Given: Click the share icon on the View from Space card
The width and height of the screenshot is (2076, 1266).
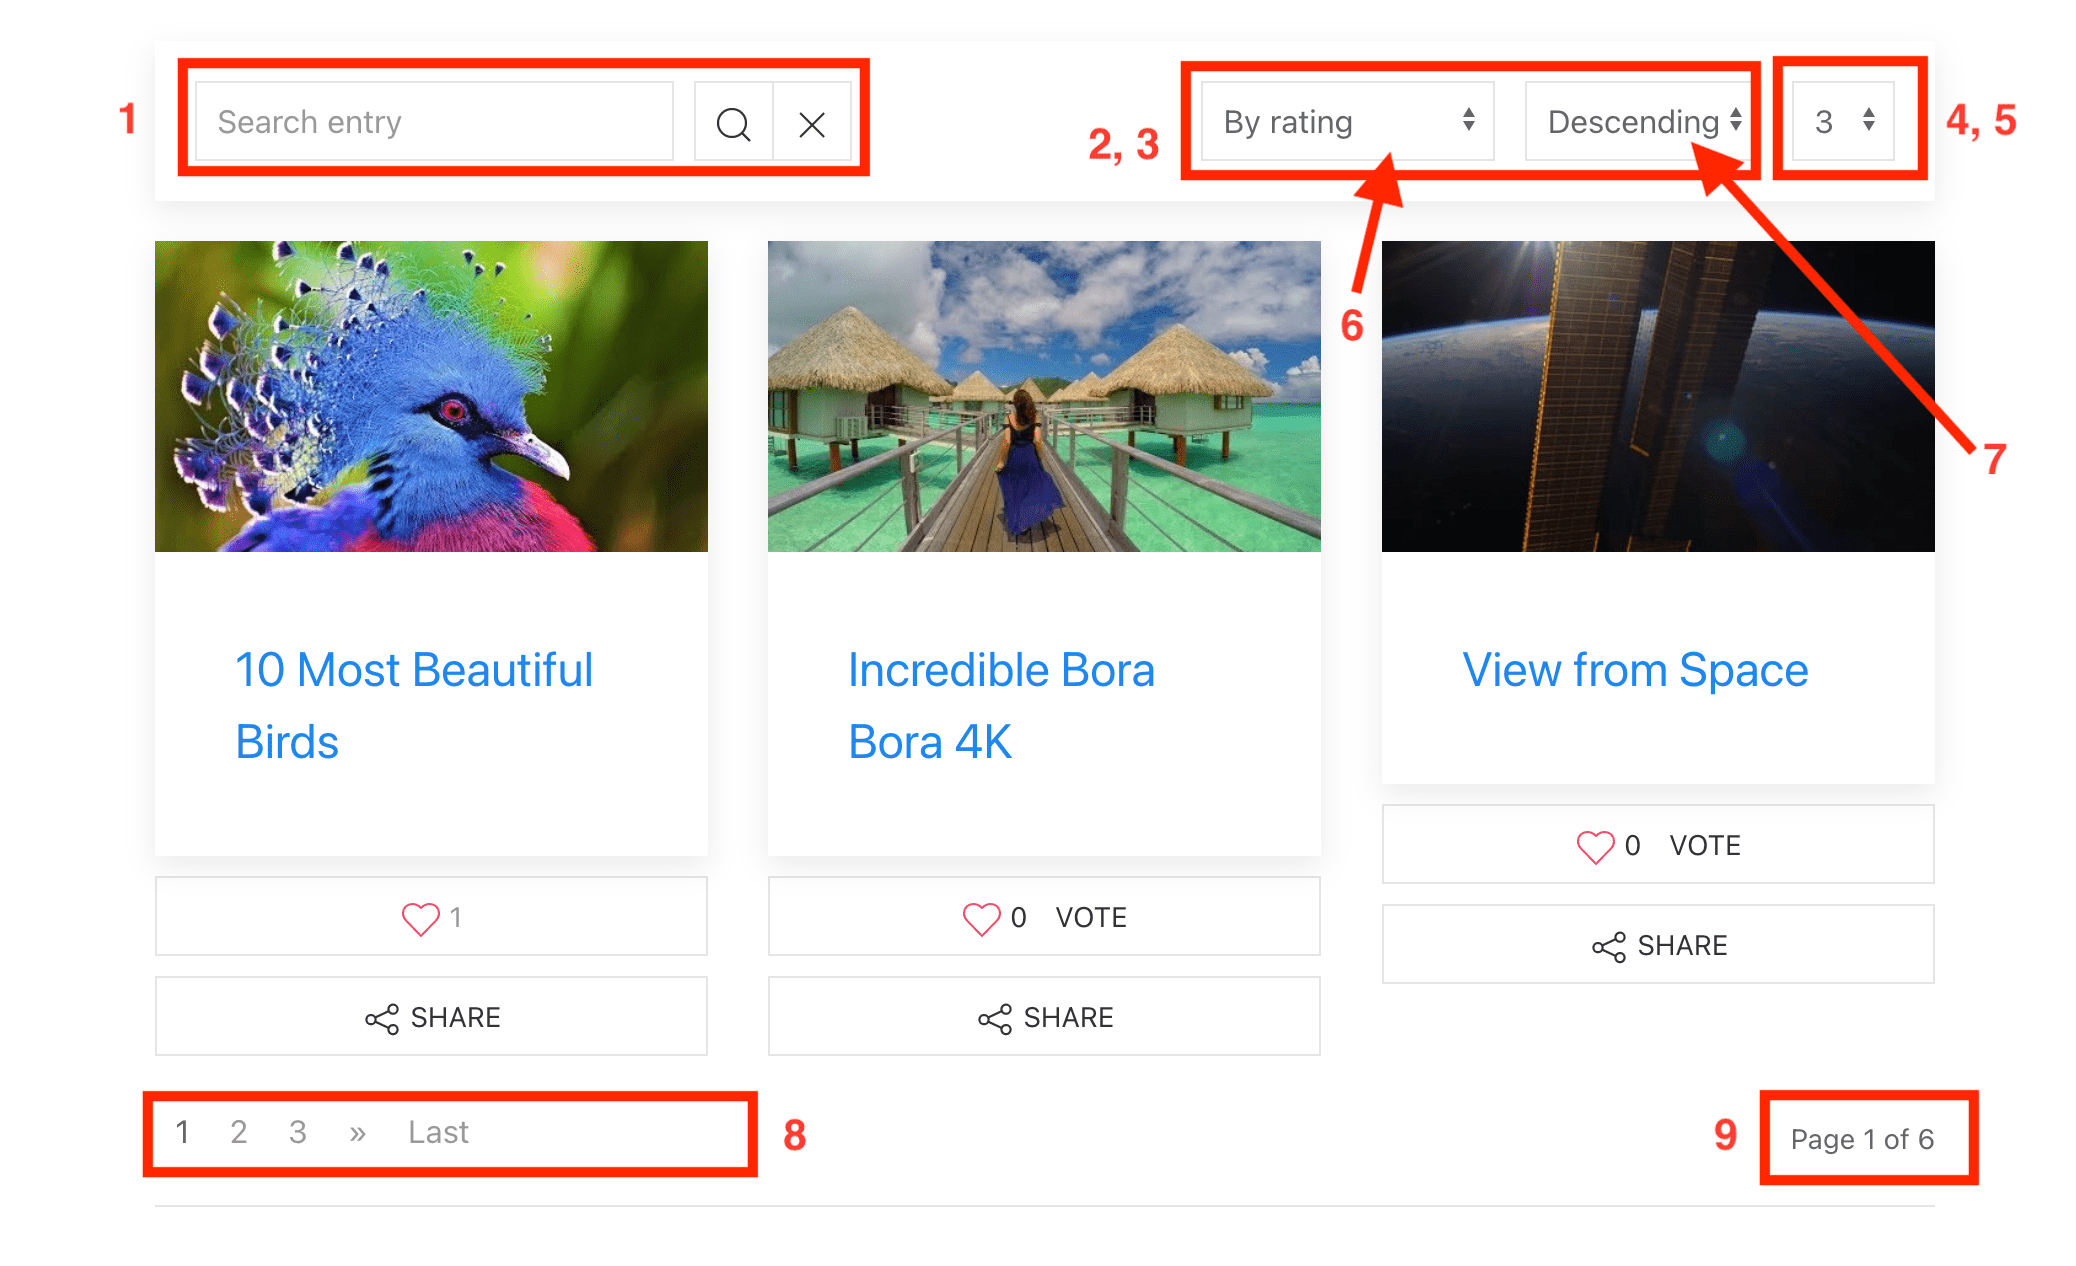Looking at the screenshot, I should pos(1608,945).
